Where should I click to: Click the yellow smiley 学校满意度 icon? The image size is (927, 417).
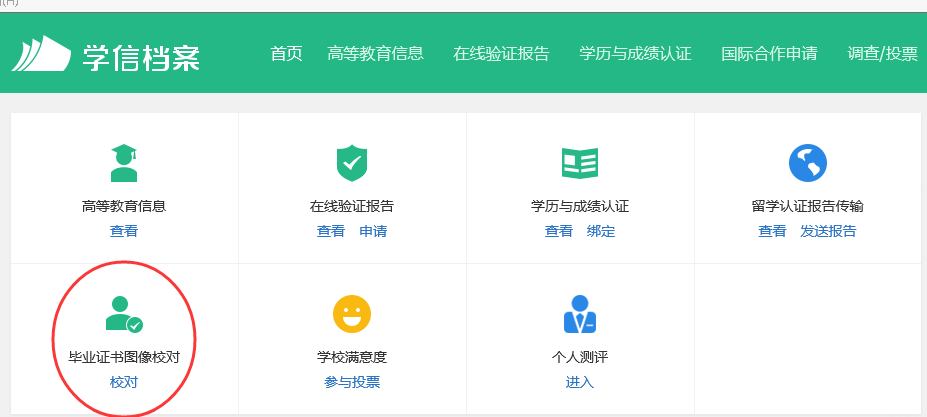(352, 314)
